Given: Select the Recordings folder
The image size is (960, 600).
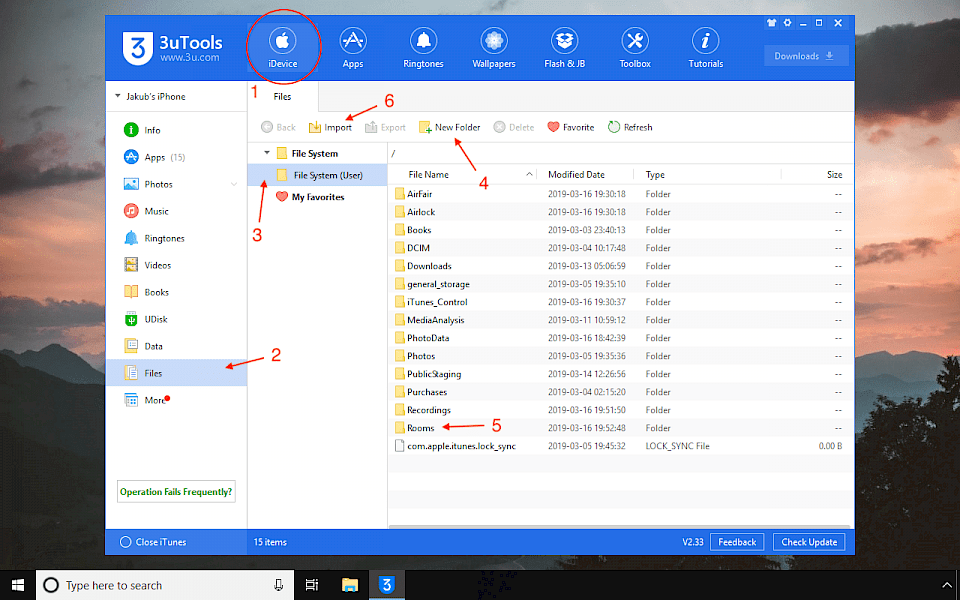Looking at the screenshot, I should (x=620, y=410).
